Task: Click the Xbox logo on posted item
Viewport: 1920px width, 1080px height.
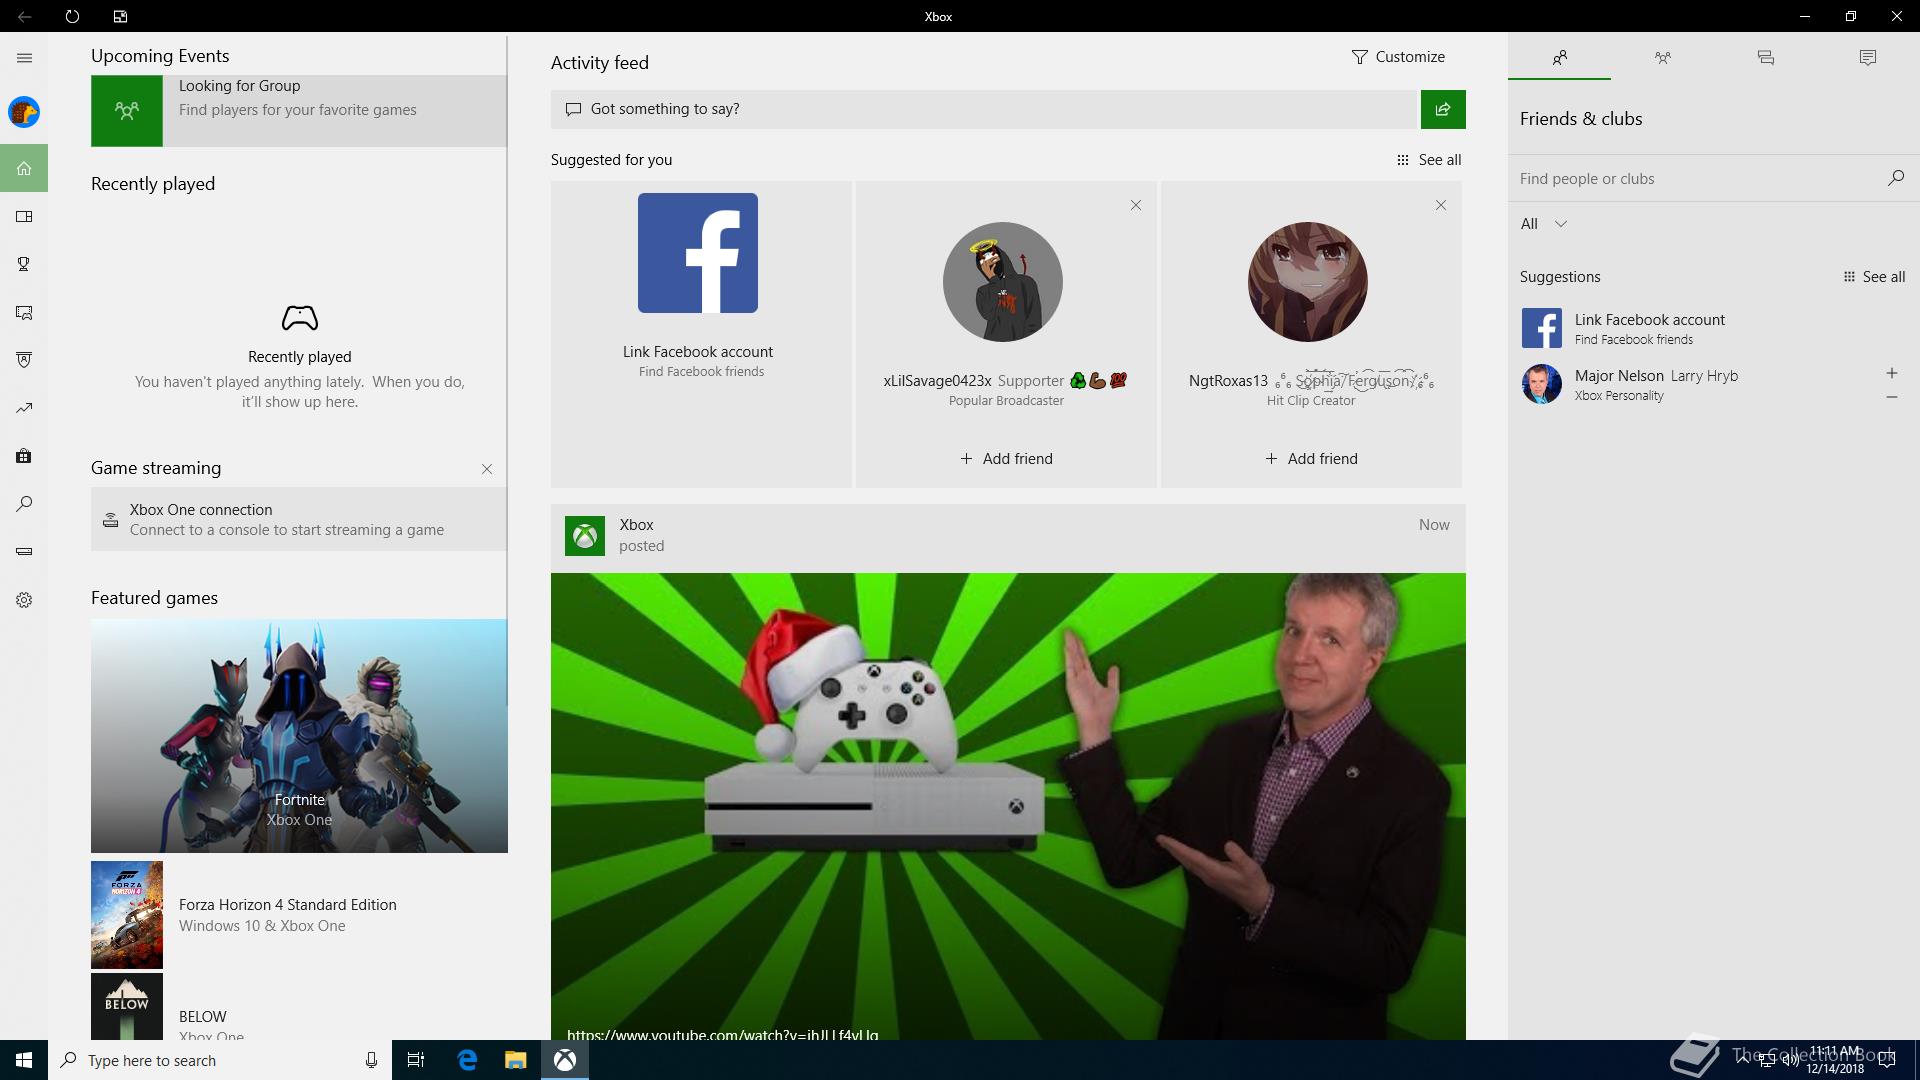Action: click(x=585, y=536)
